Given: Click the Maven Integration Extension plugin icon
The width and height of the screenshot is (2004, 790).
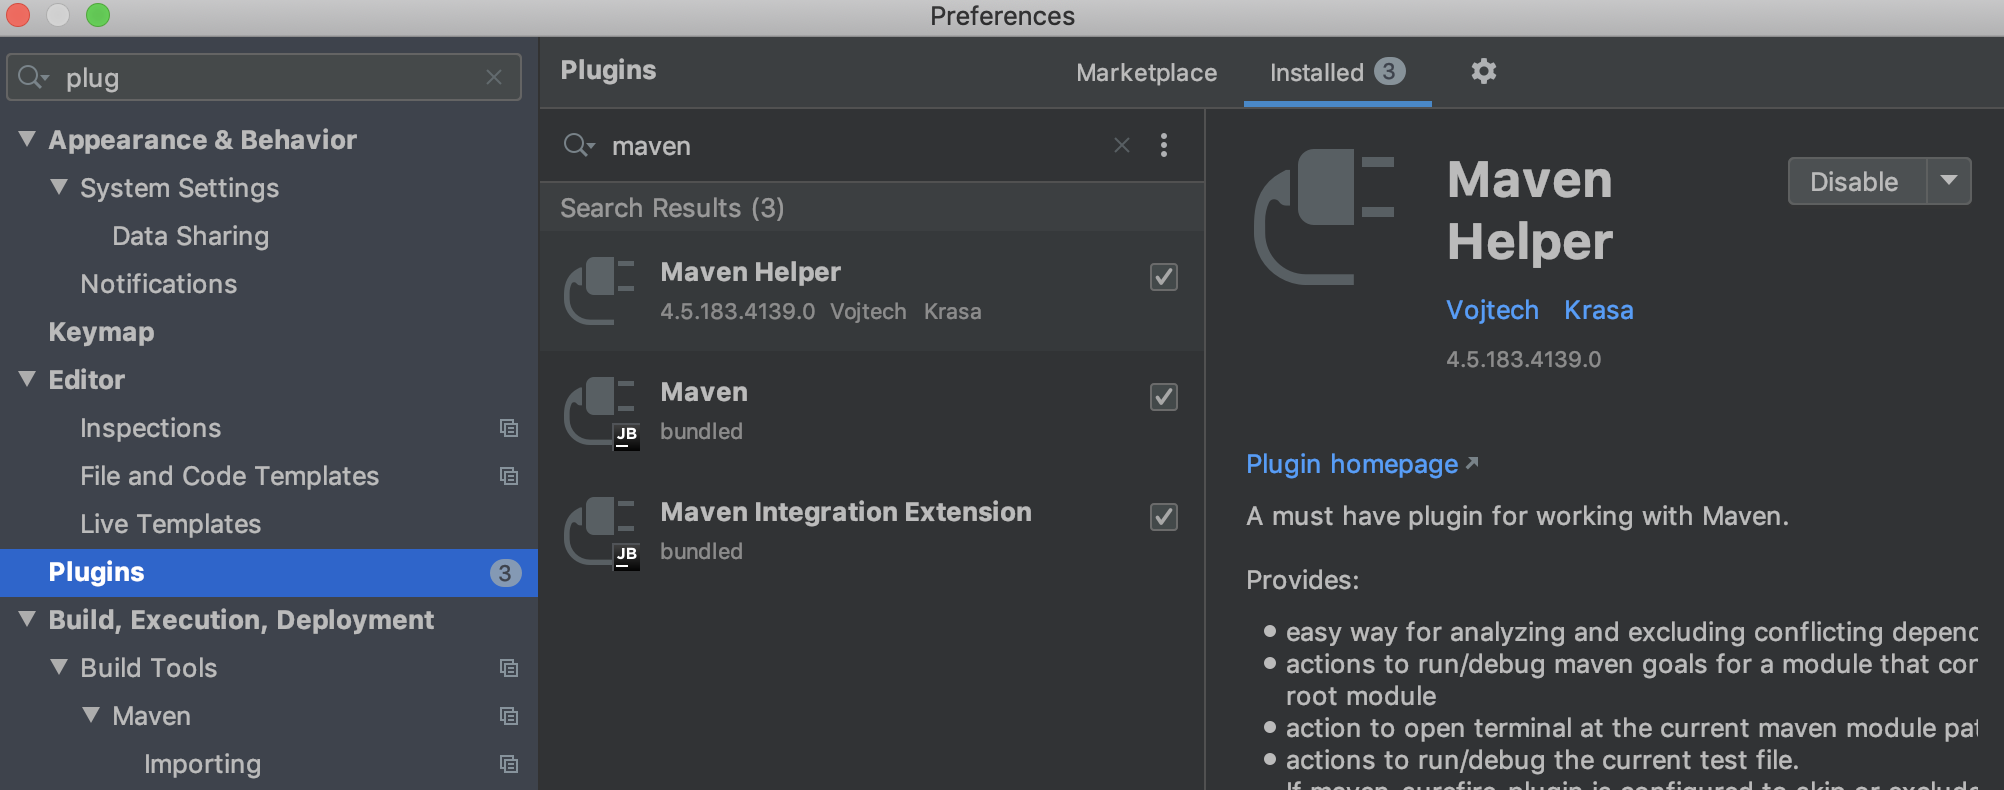Looking at the screenshot, I should coord(600,531).
